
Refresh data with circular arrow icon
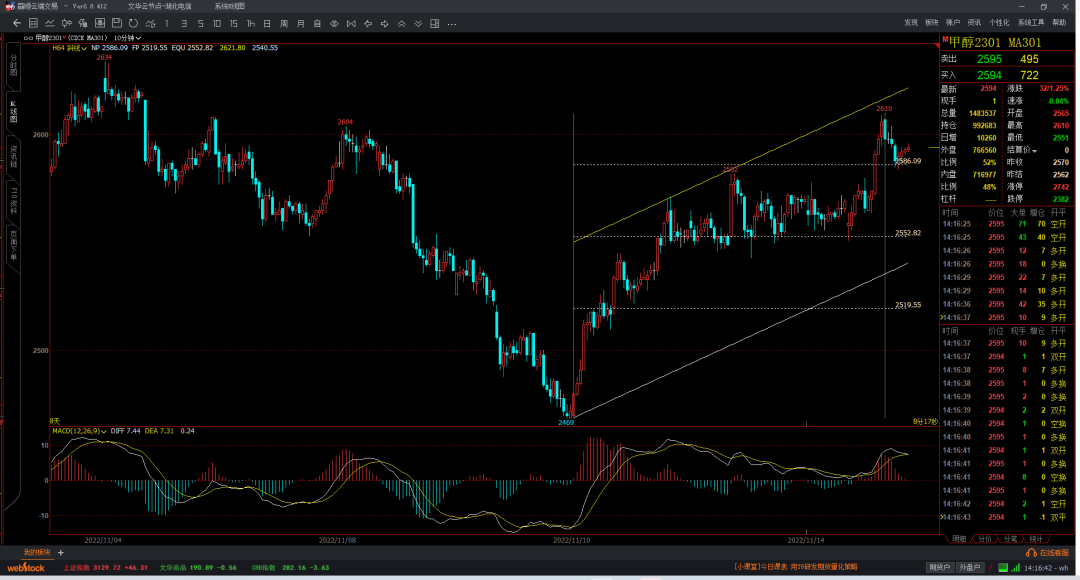(x=133, y=23)
